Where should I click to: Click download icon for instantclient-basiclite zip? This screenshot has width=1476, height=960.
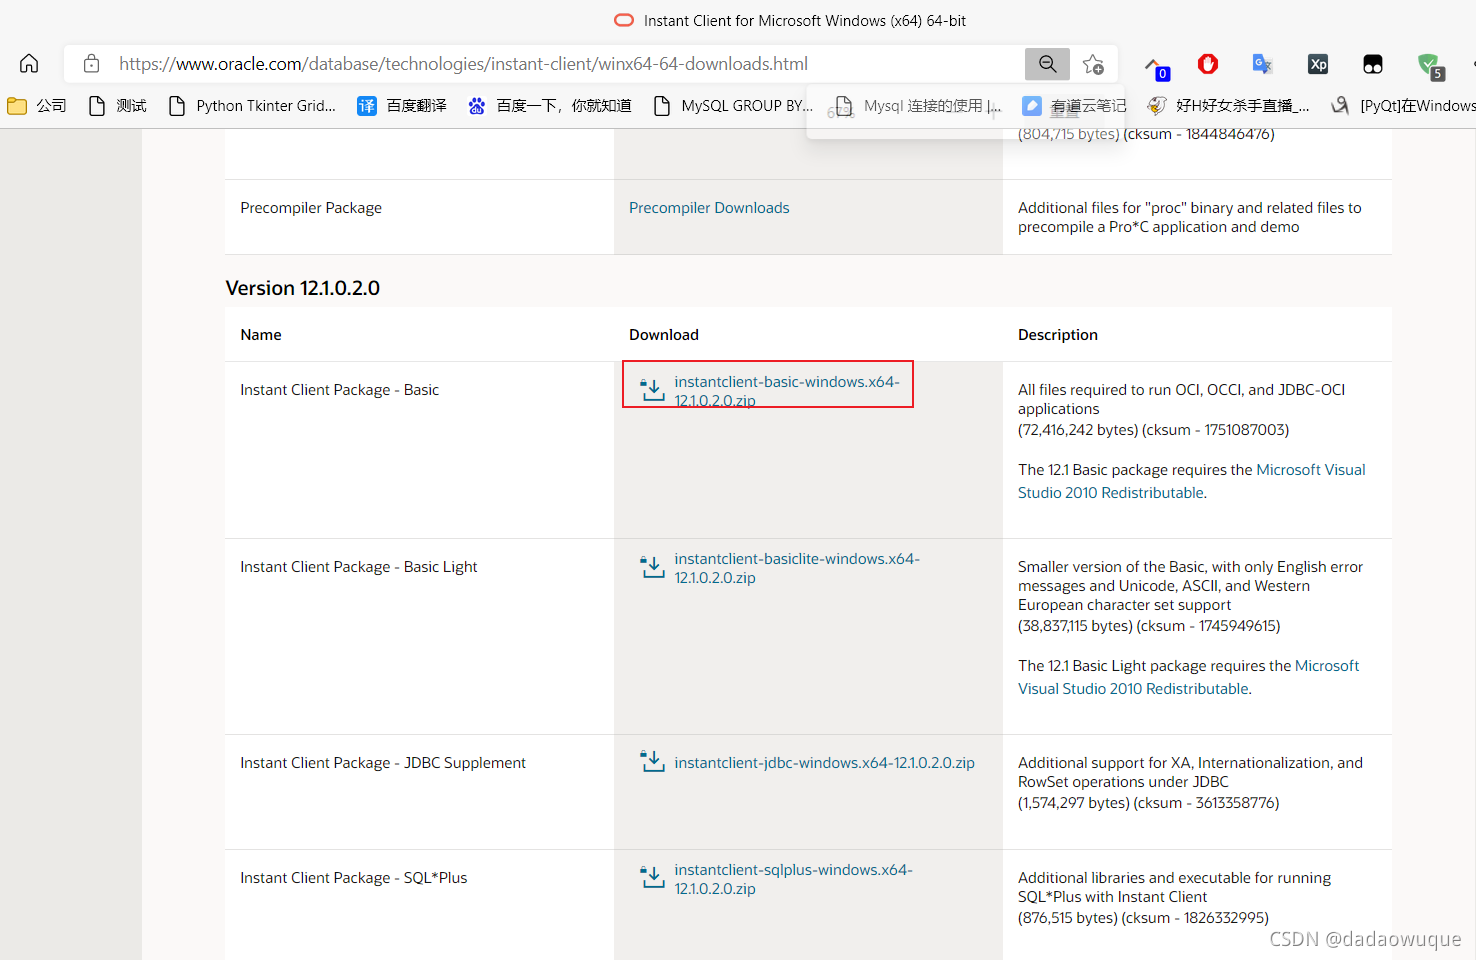[x=652, y=567]
